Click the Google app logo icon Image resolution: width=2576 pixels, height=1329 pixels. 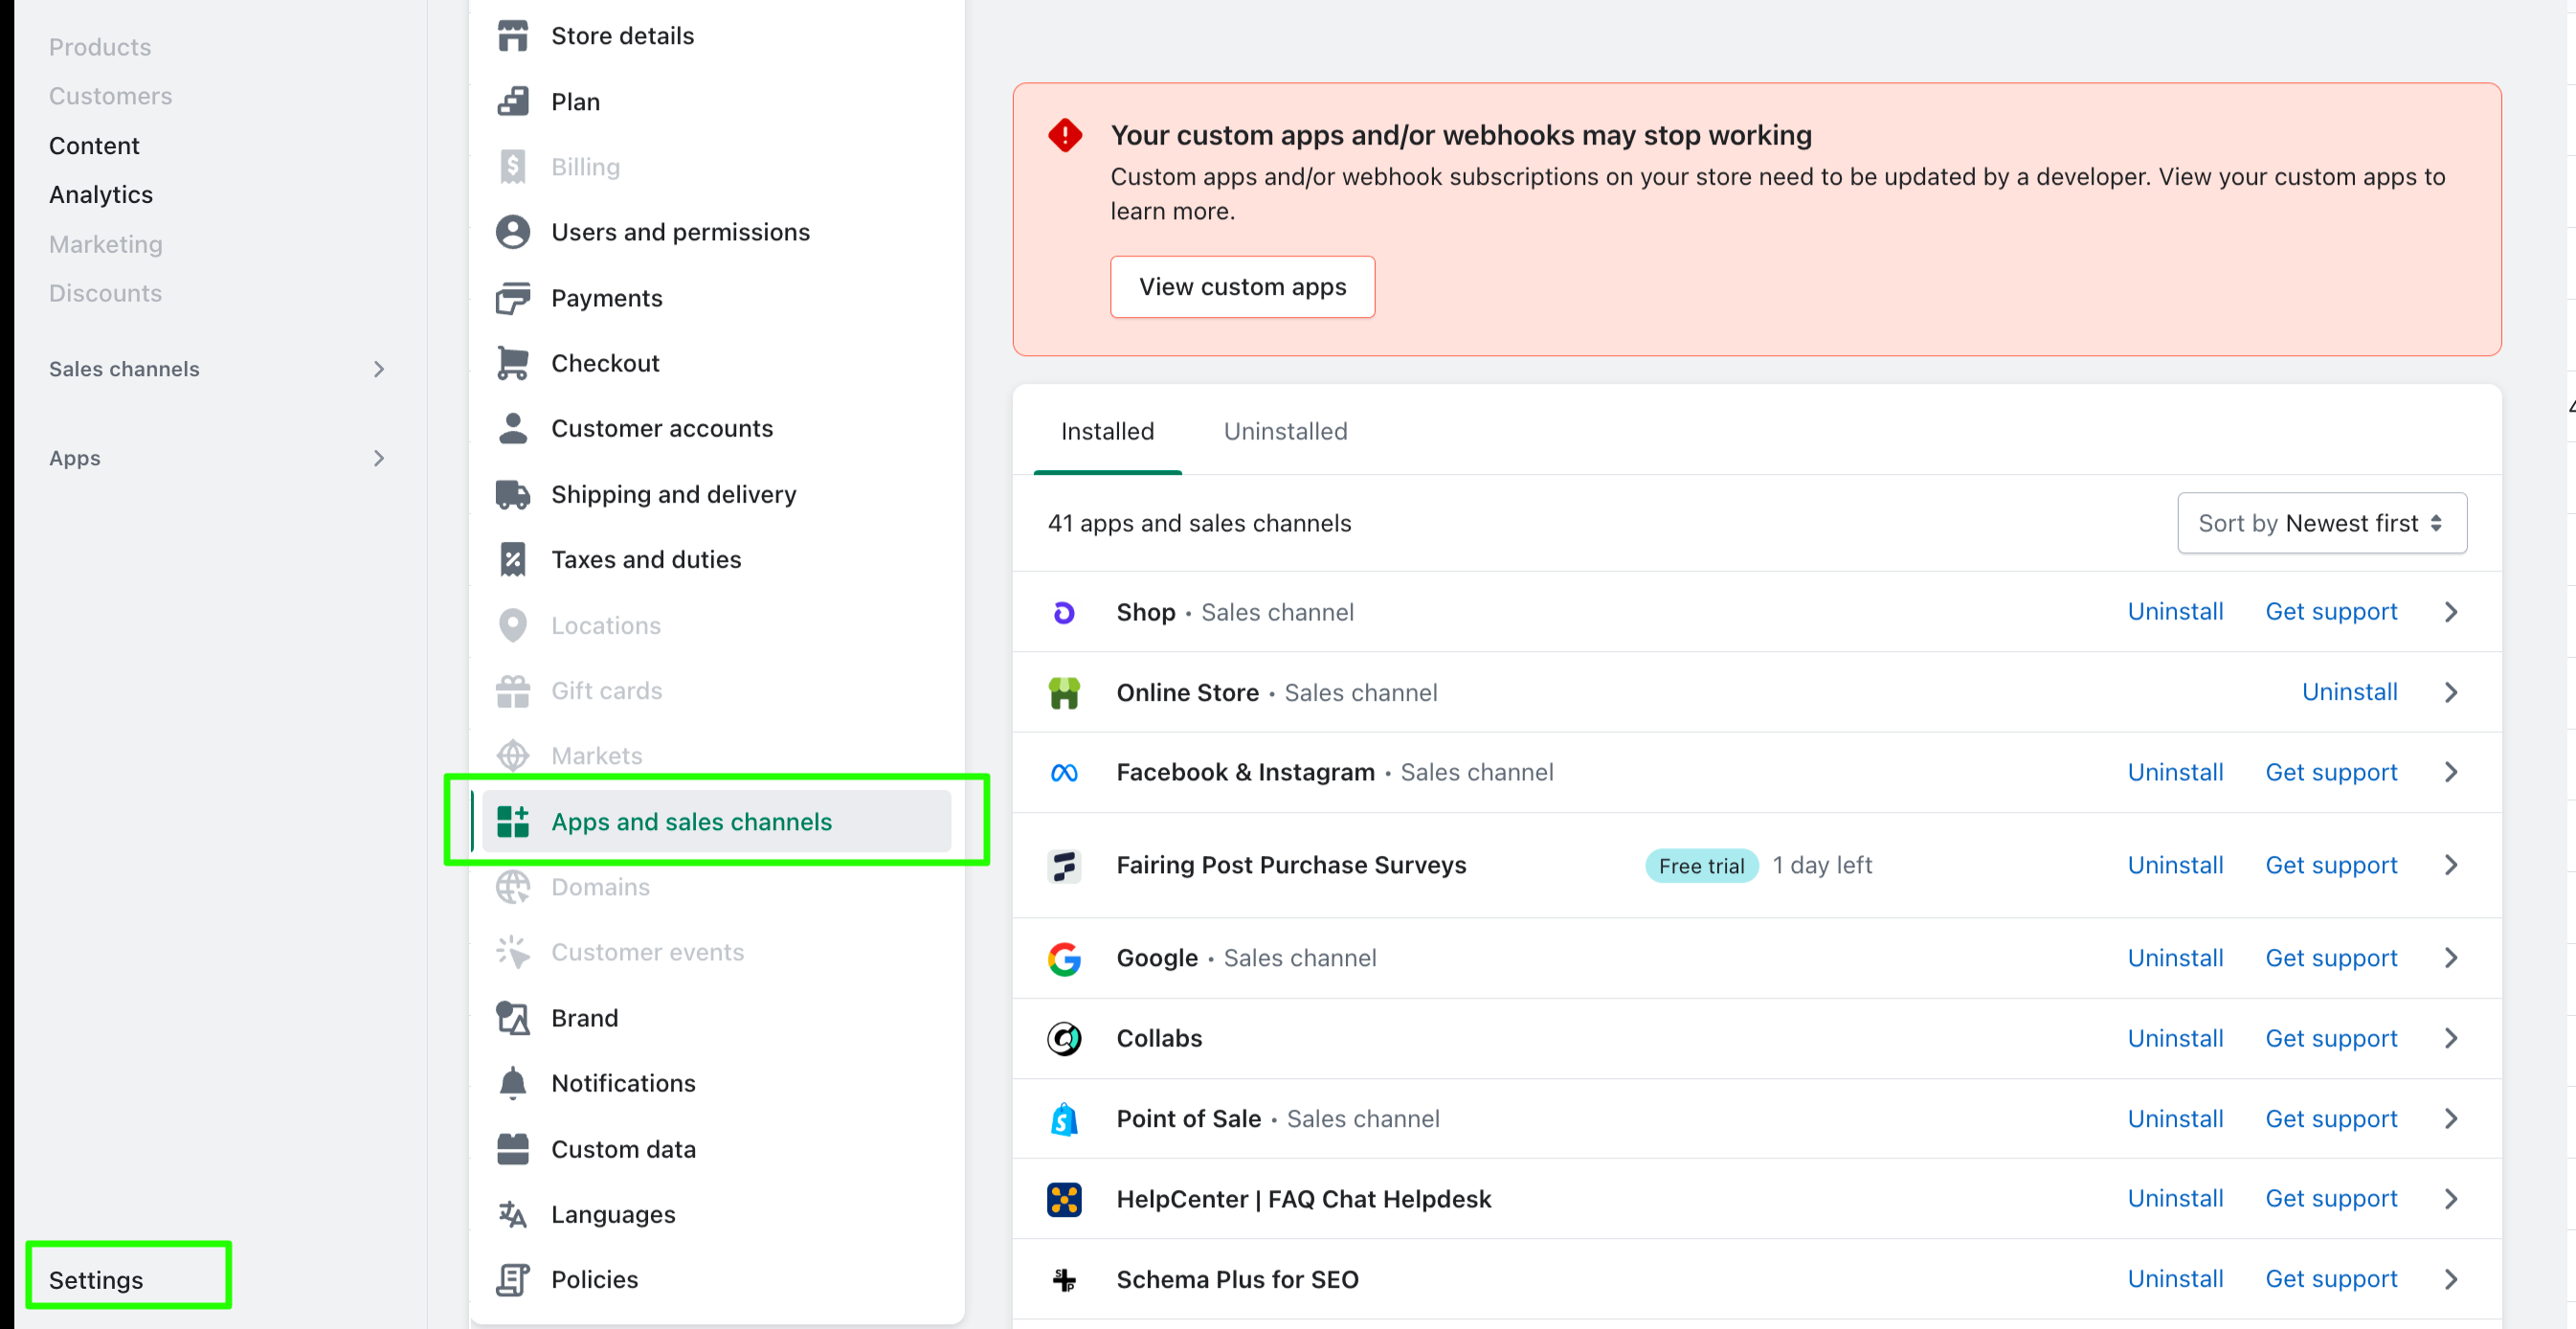tap(1064, 958)
